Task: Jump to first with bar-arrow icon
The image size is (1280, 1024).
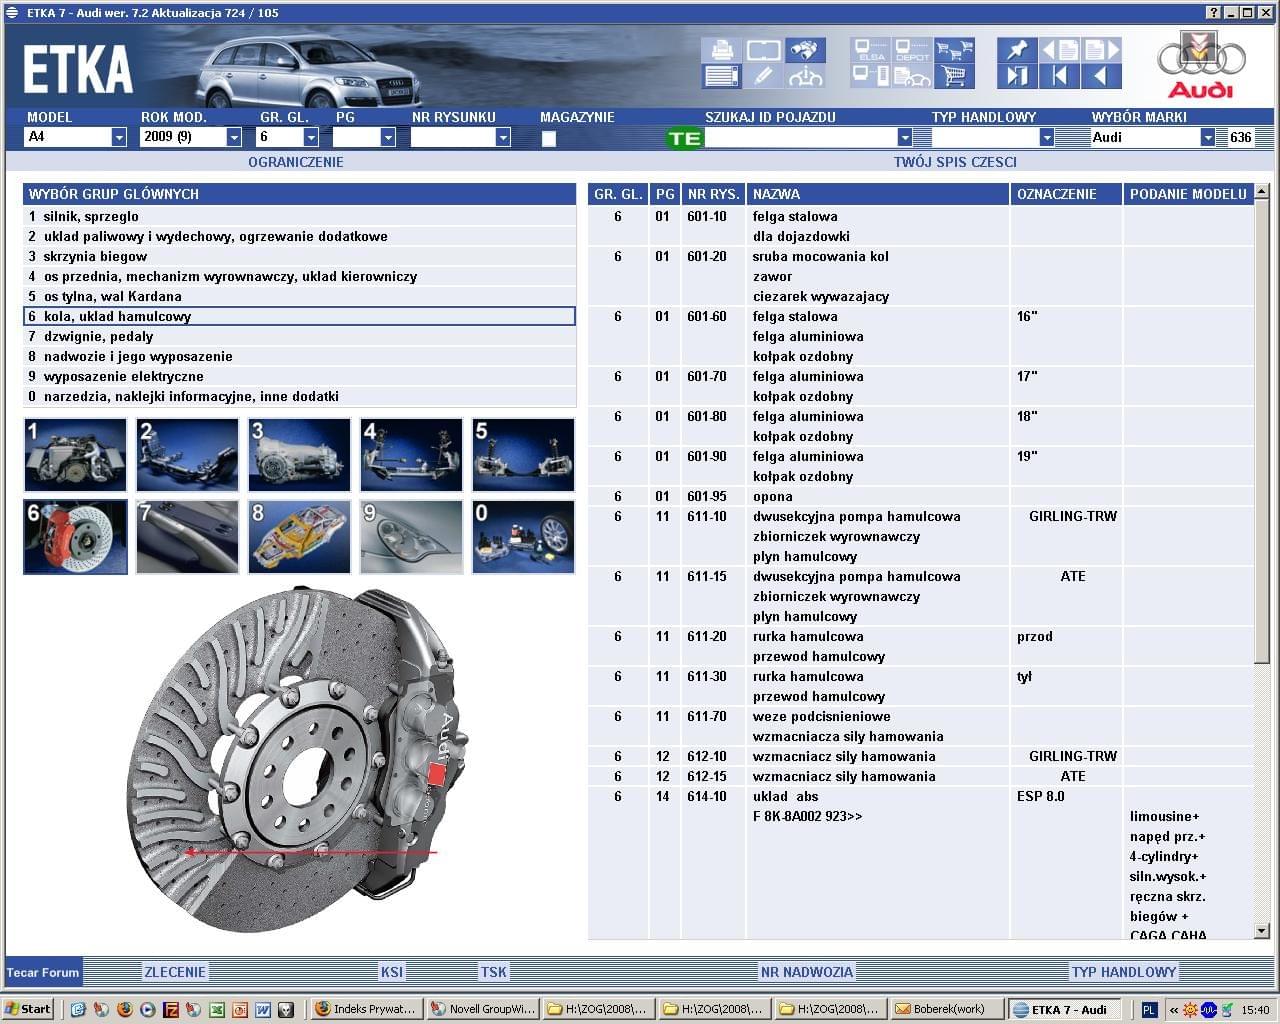Action: [1059, 76]
